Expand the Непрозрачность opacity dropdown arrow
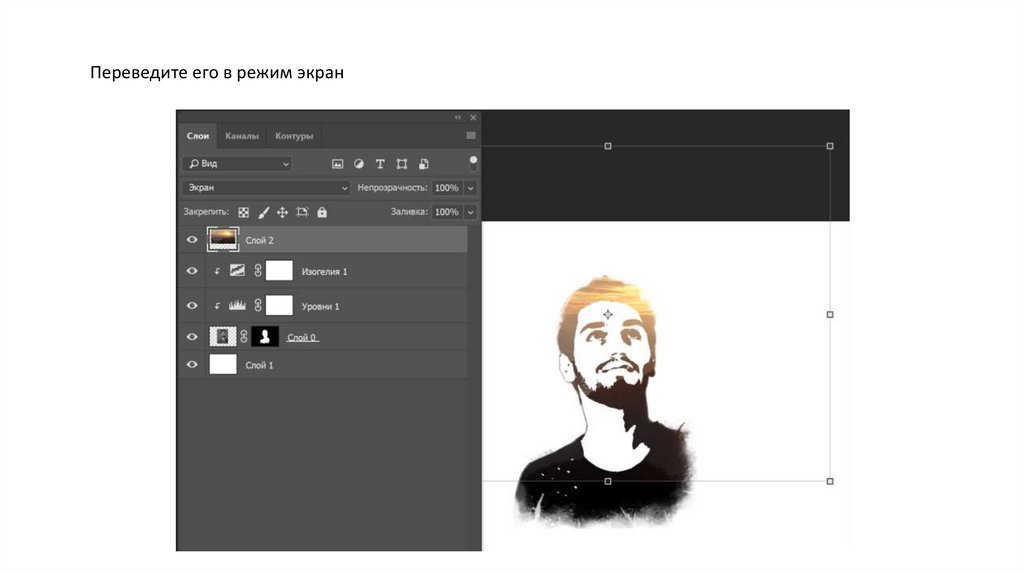Viewport: 1024px width, 574px height. point(471,188)
